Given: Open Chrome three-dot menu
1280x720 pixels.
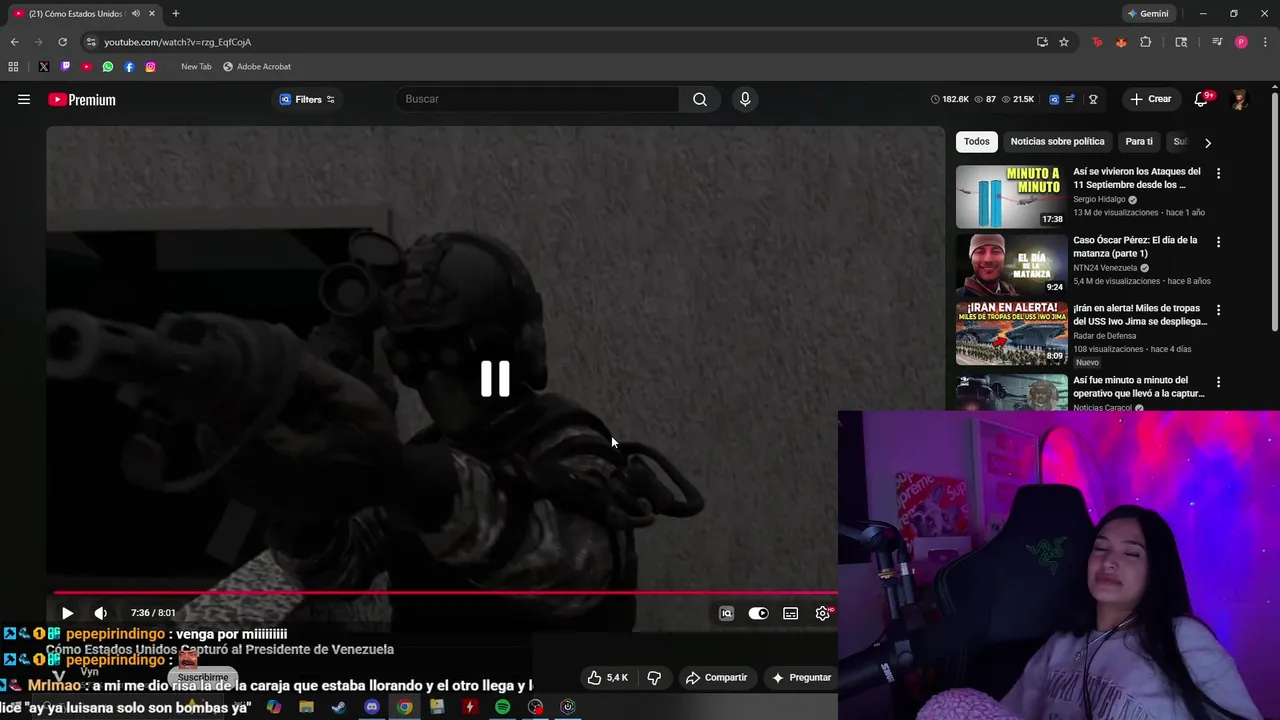Looking at the screenshot, I should 1264,42.
